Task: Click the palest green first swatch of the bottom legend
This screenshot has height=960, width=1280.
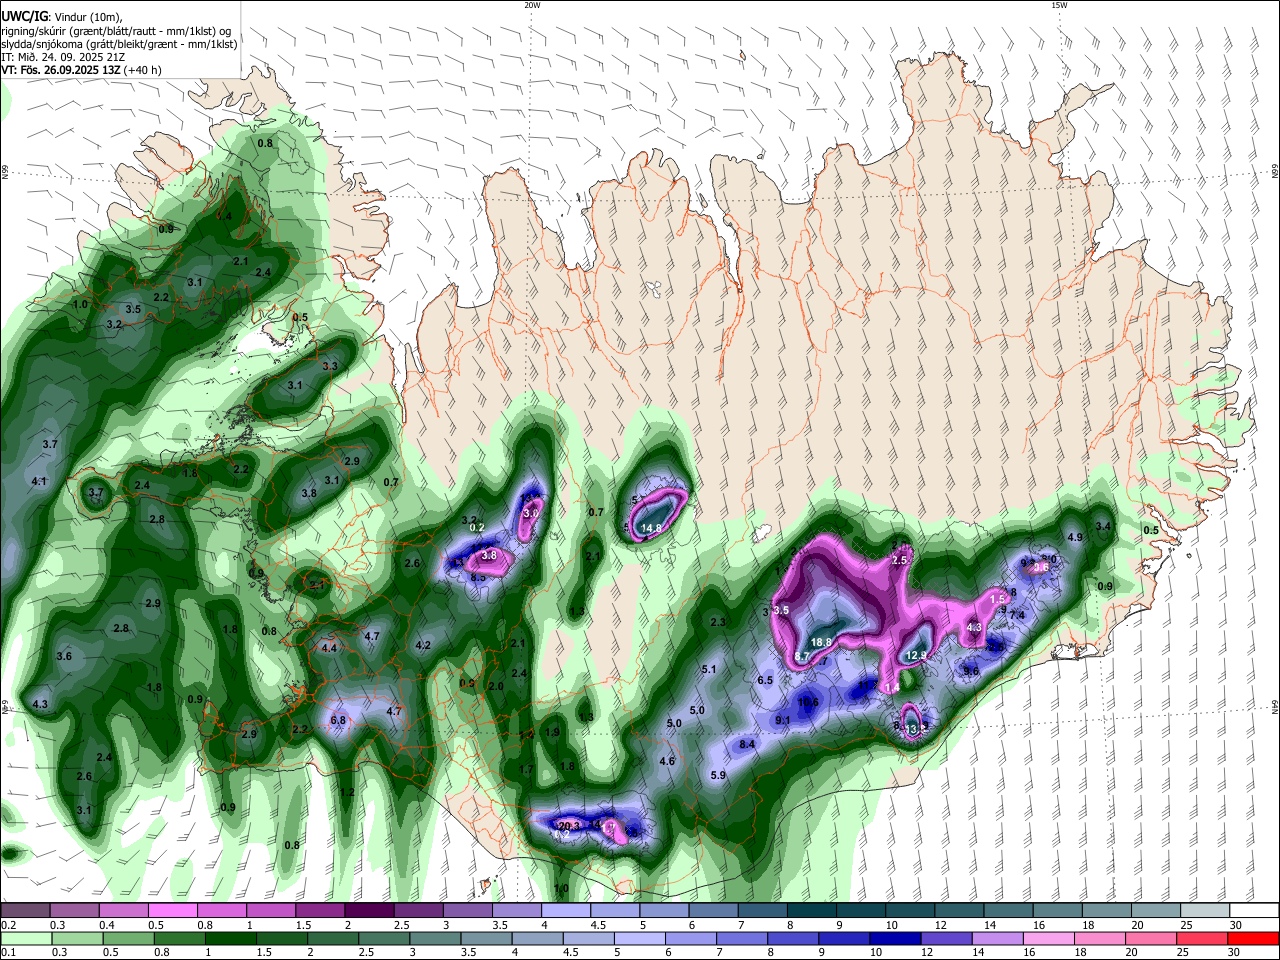Action: click(x=26, y=939)
